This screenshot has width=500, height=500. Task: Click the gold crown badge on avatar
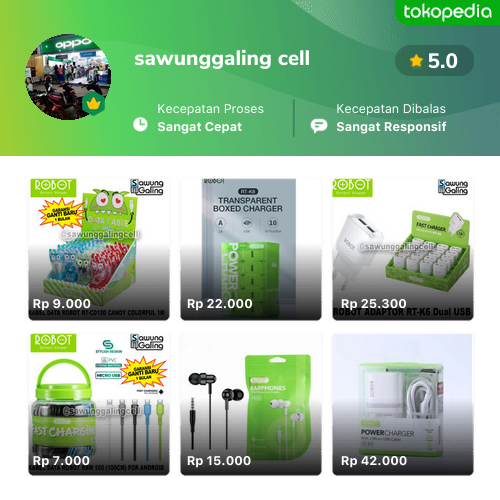93,104
